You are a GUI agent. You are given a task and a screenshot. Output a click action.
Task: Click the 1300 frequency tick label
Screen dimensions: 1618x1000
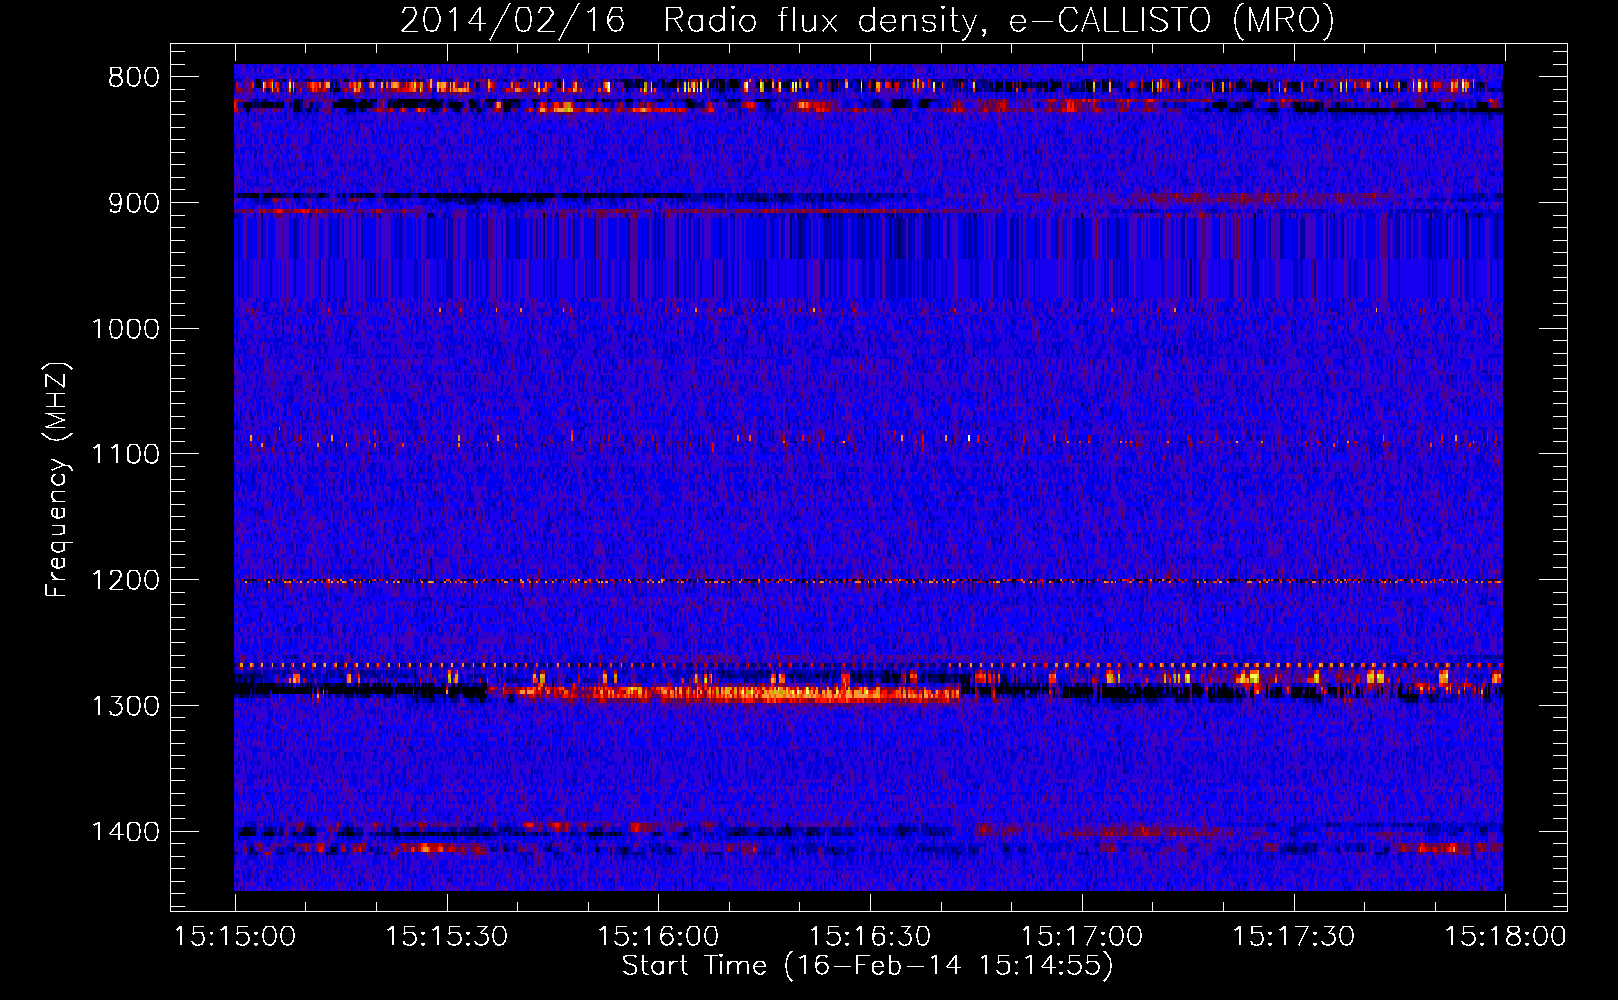pos(125,706)
